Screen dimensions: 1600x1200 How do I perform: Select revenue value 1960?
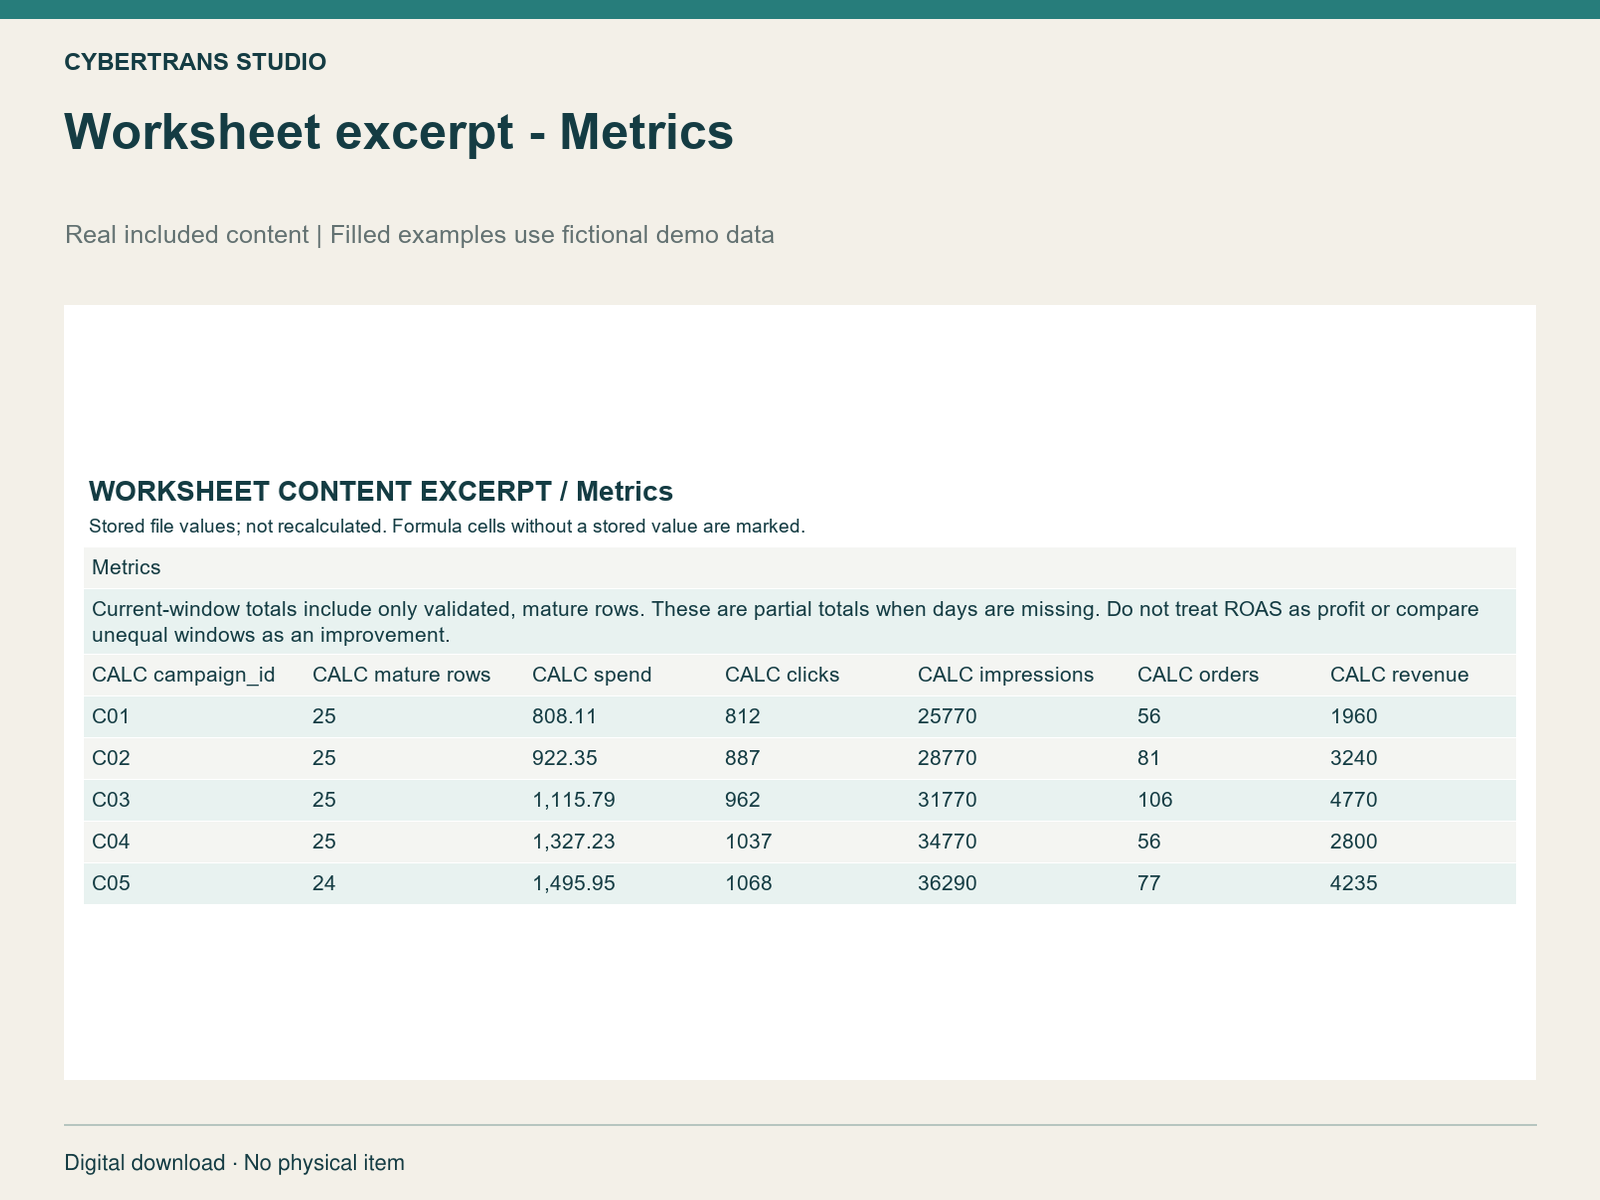tap(1354, 716)
